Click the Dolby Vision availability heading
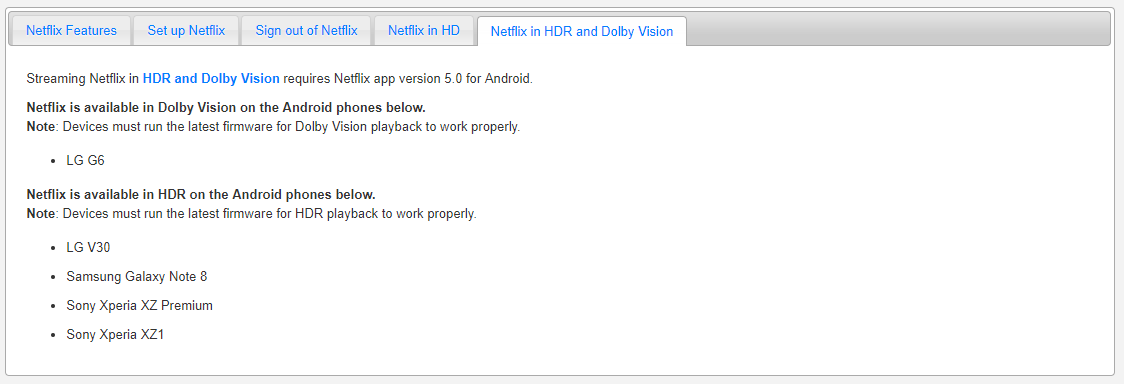1124x384 pixels. [x=226, y=108]
